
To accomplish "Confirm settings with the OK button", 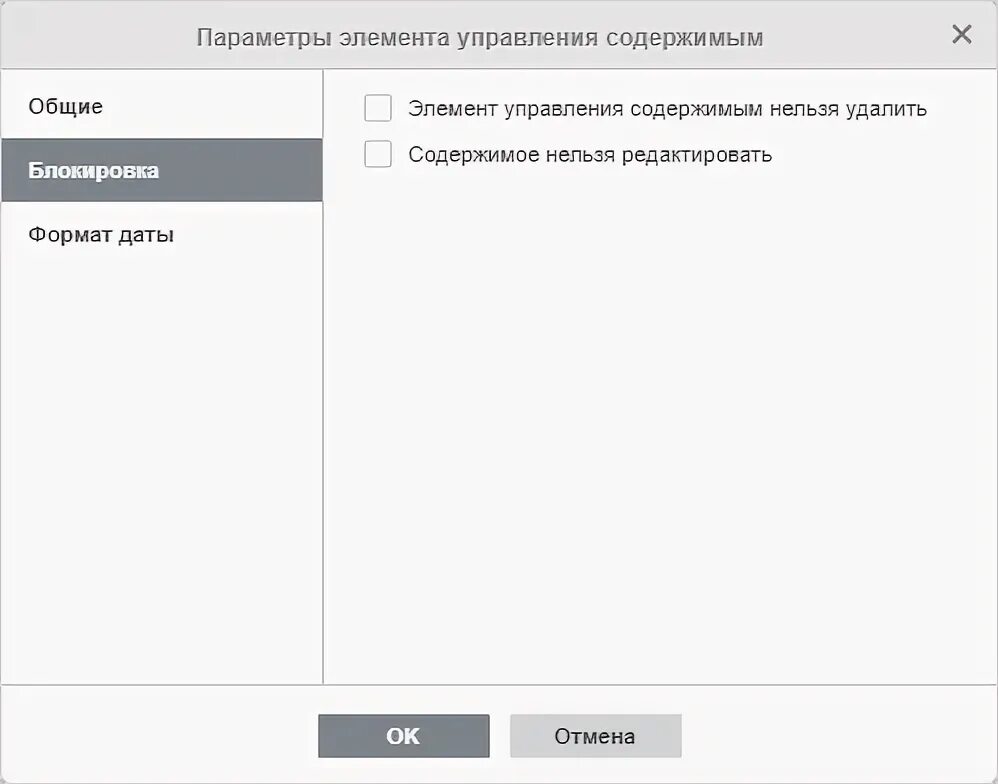I will (x=404, y=736).
